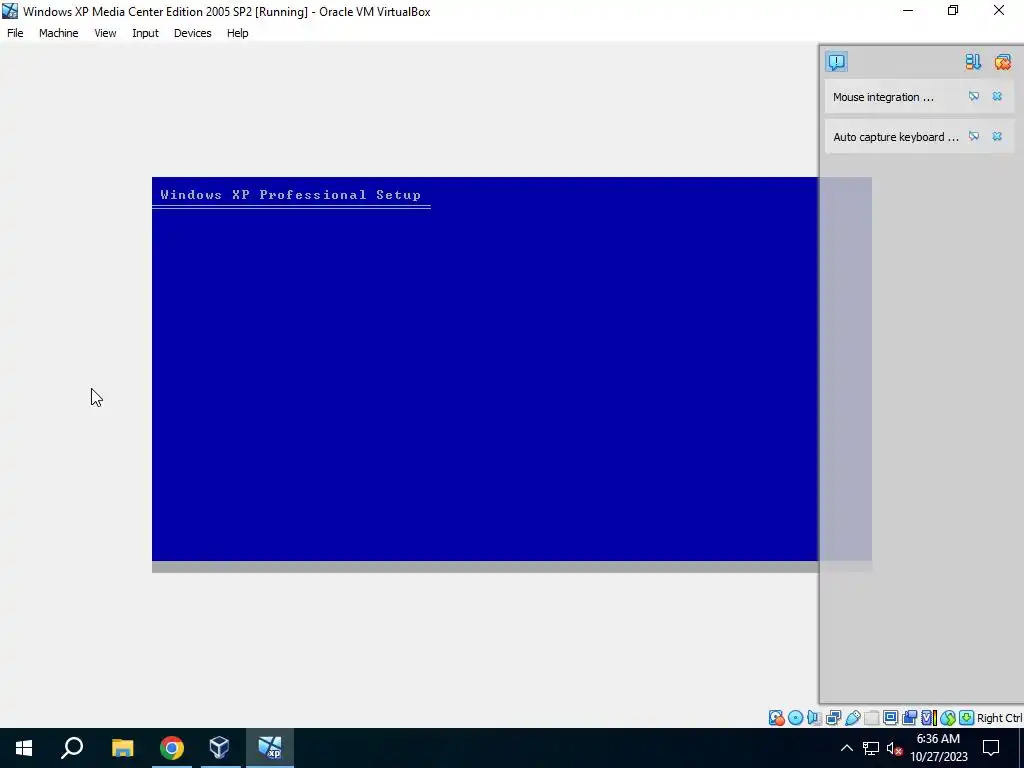Click the optical disc status icon

tap(795, 718)
